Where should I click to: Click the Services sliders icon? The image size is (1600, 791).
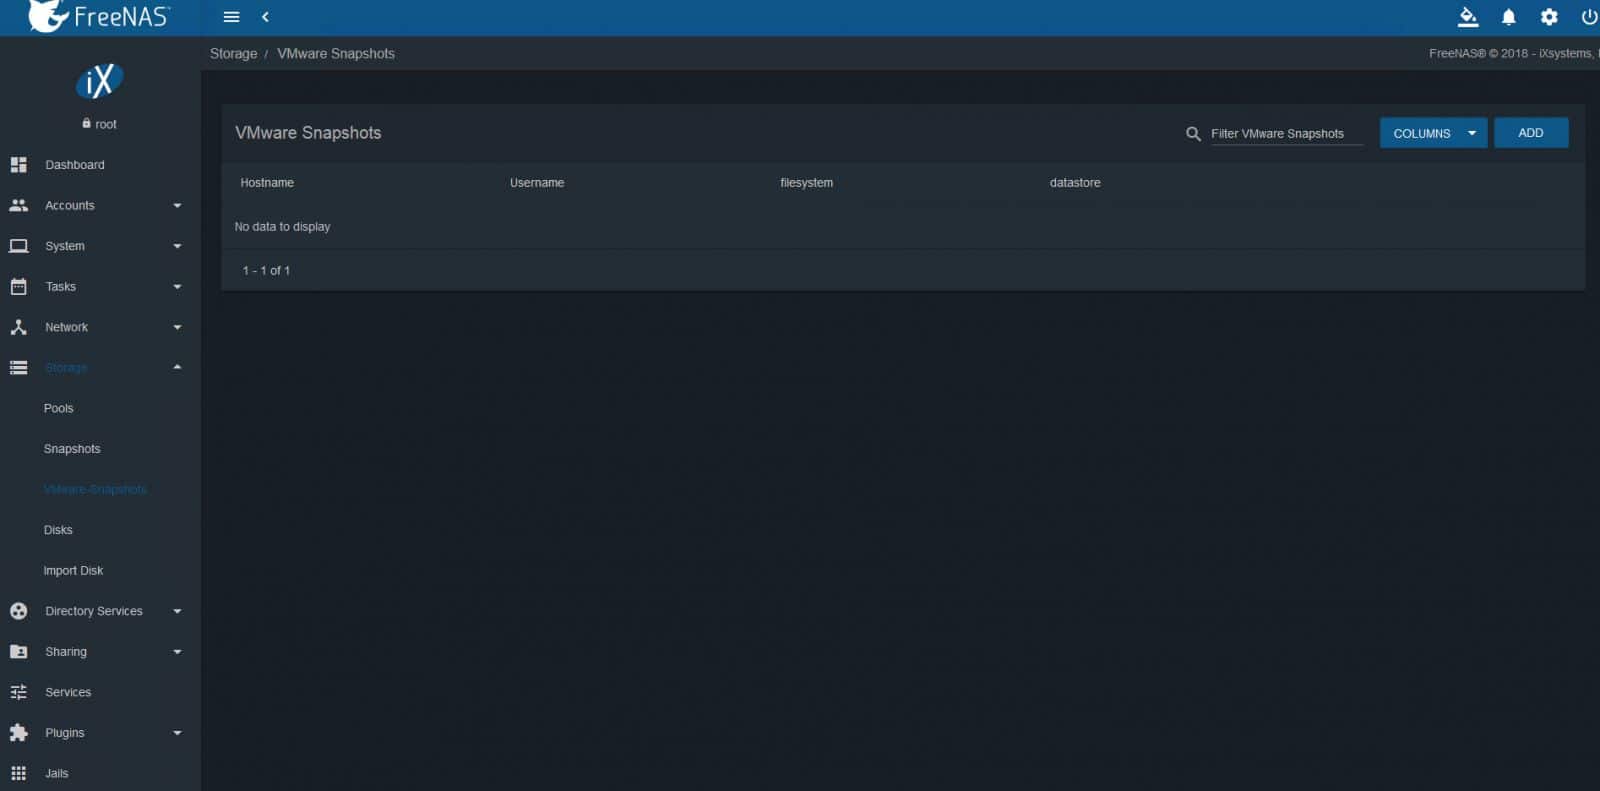18,692
